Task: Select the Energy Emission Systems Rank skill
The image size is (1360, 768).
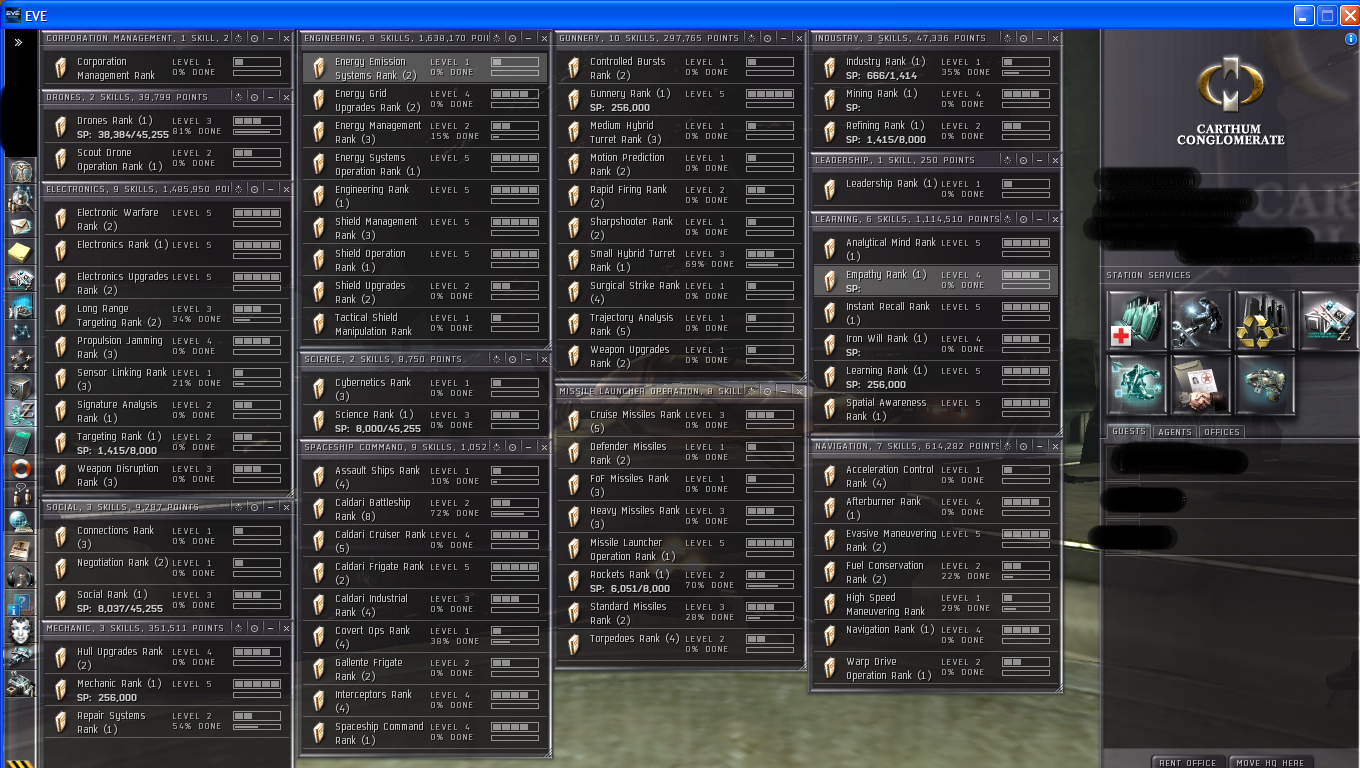Action: pyautogui.click(x=426, y=68)
